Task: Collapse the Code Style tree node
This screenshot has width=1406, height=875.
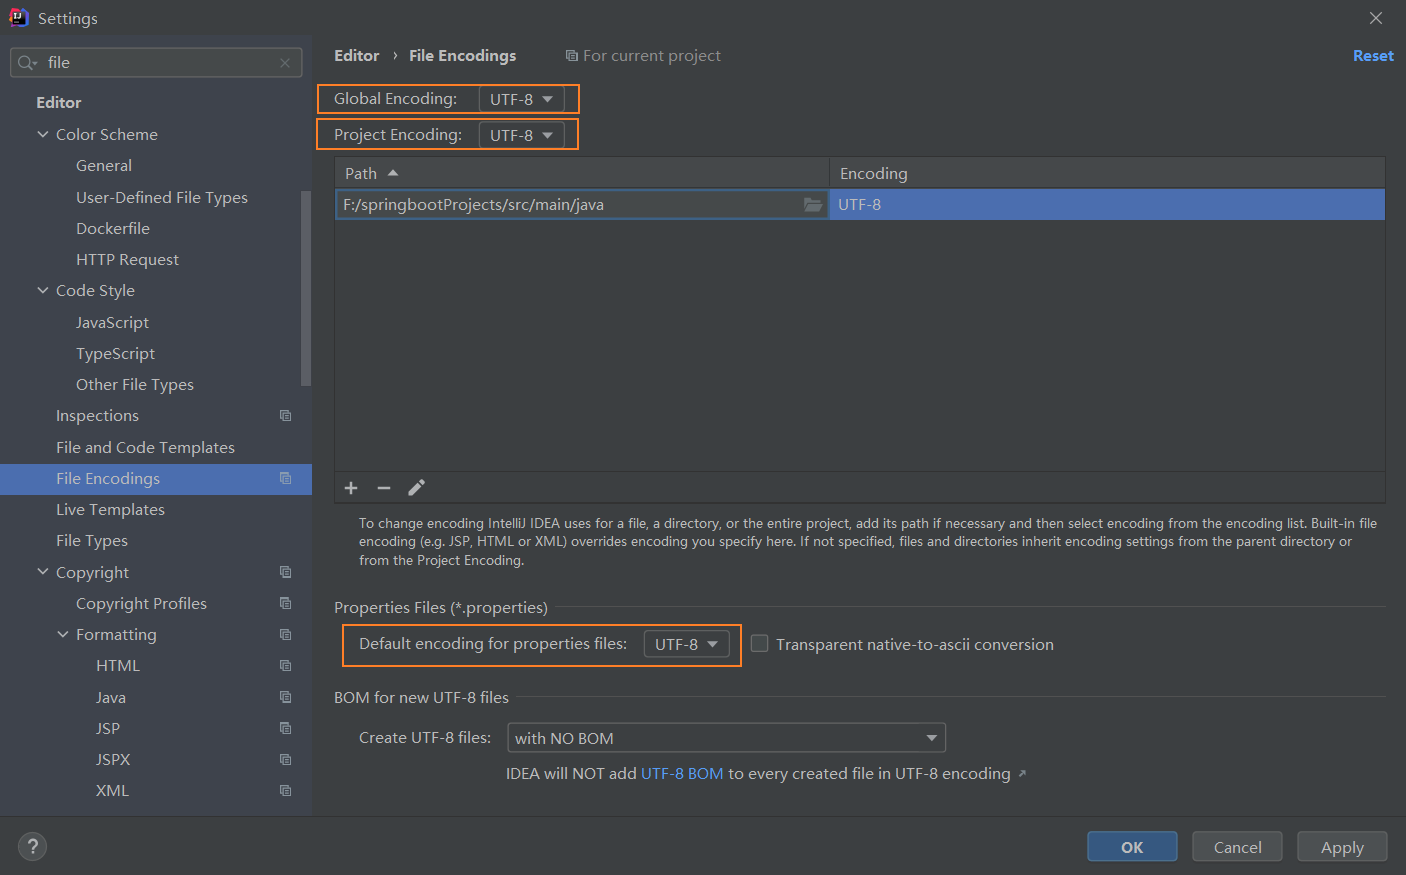Action: [x=43, y=291]
